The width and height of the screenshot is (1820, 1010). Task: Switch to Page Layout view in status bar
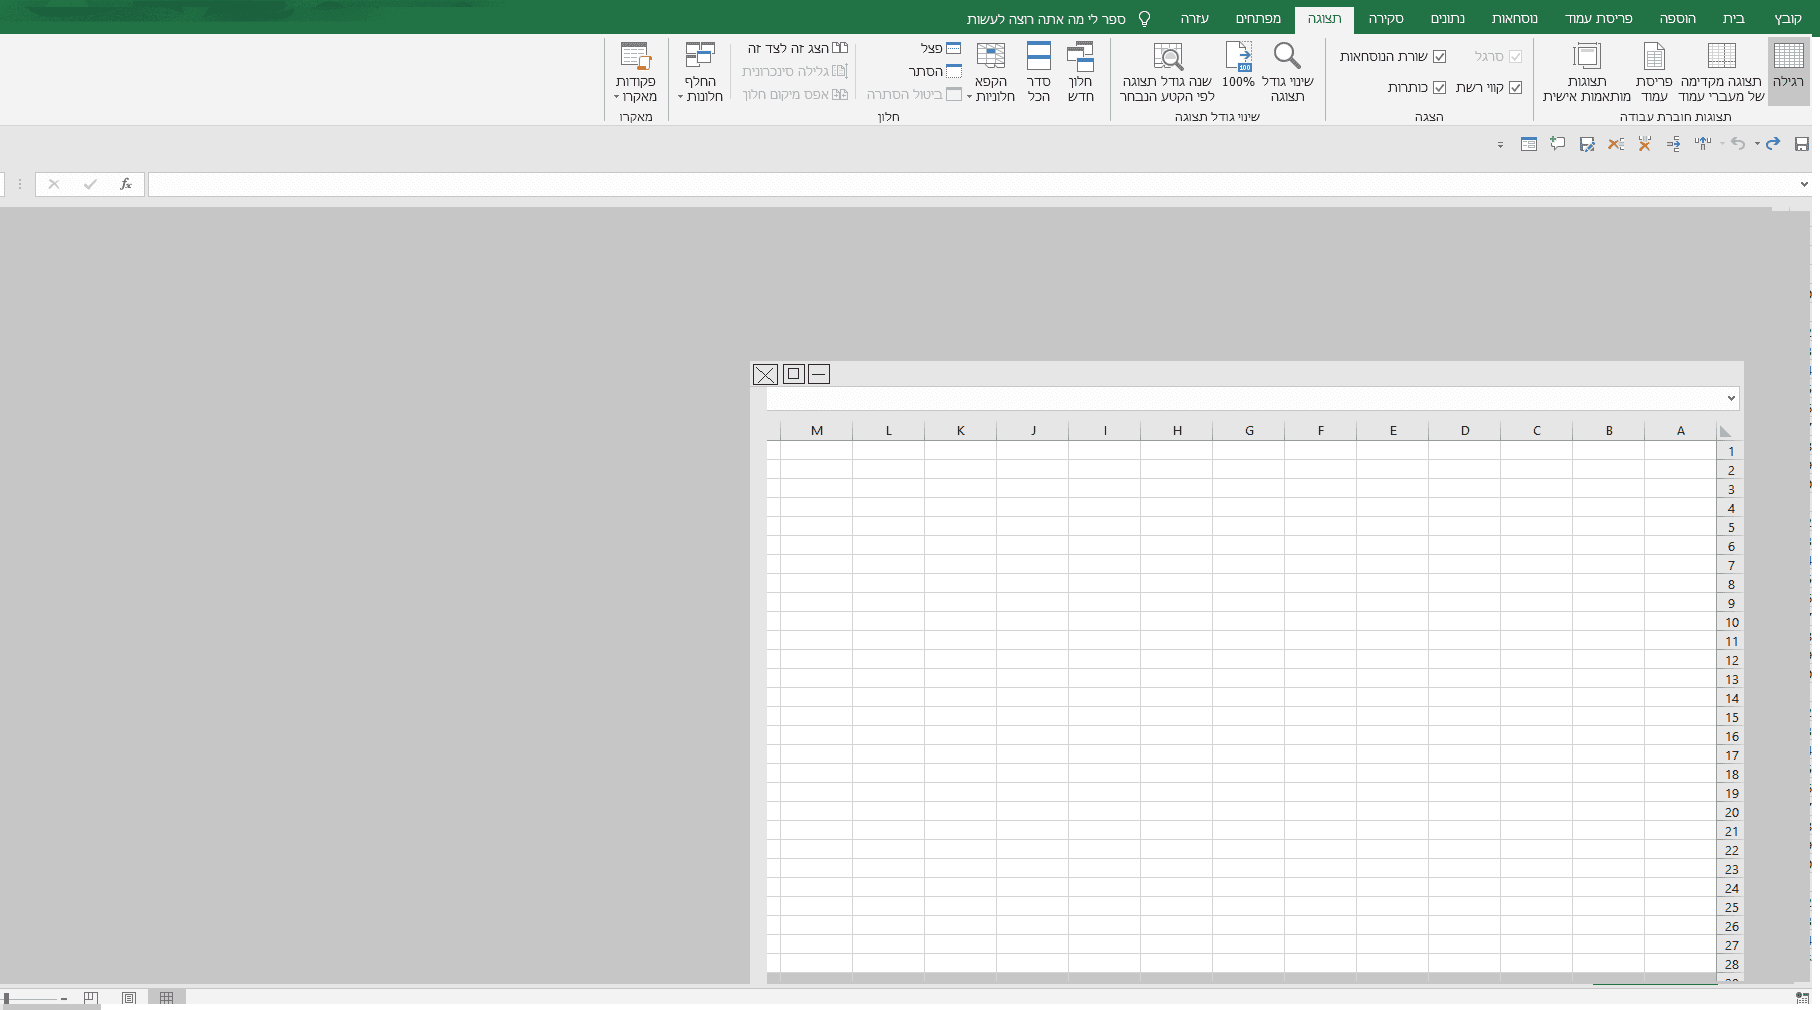129,997
